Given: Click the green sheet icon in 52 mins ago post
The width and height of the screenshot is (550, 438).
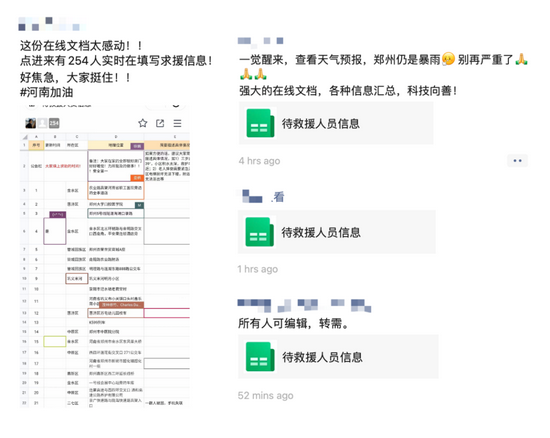Looking at the screenshot, I should tap(260, 357).
